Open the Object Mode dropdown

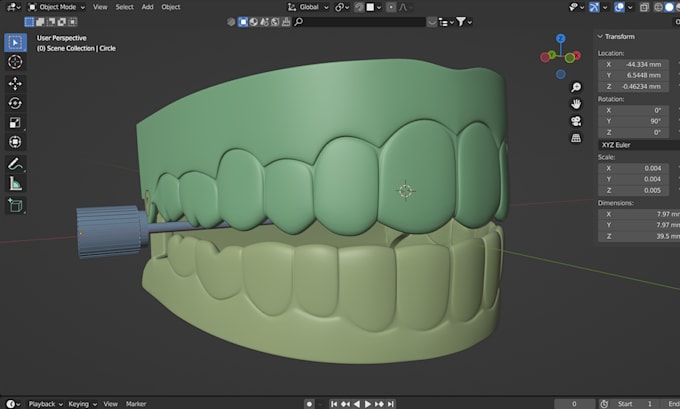pyautogui.click(x=57, y=7)
